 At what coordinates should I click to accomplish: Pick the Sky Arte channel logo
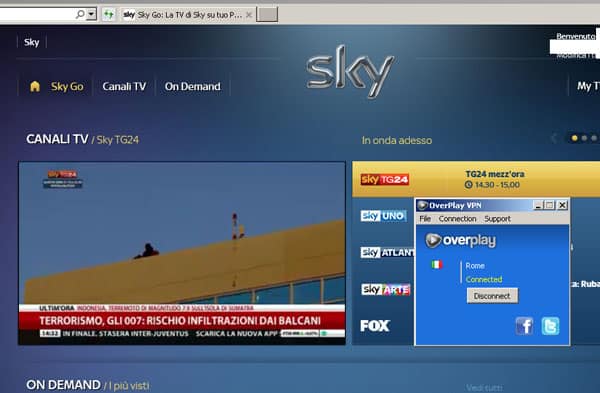pos(385,289)
